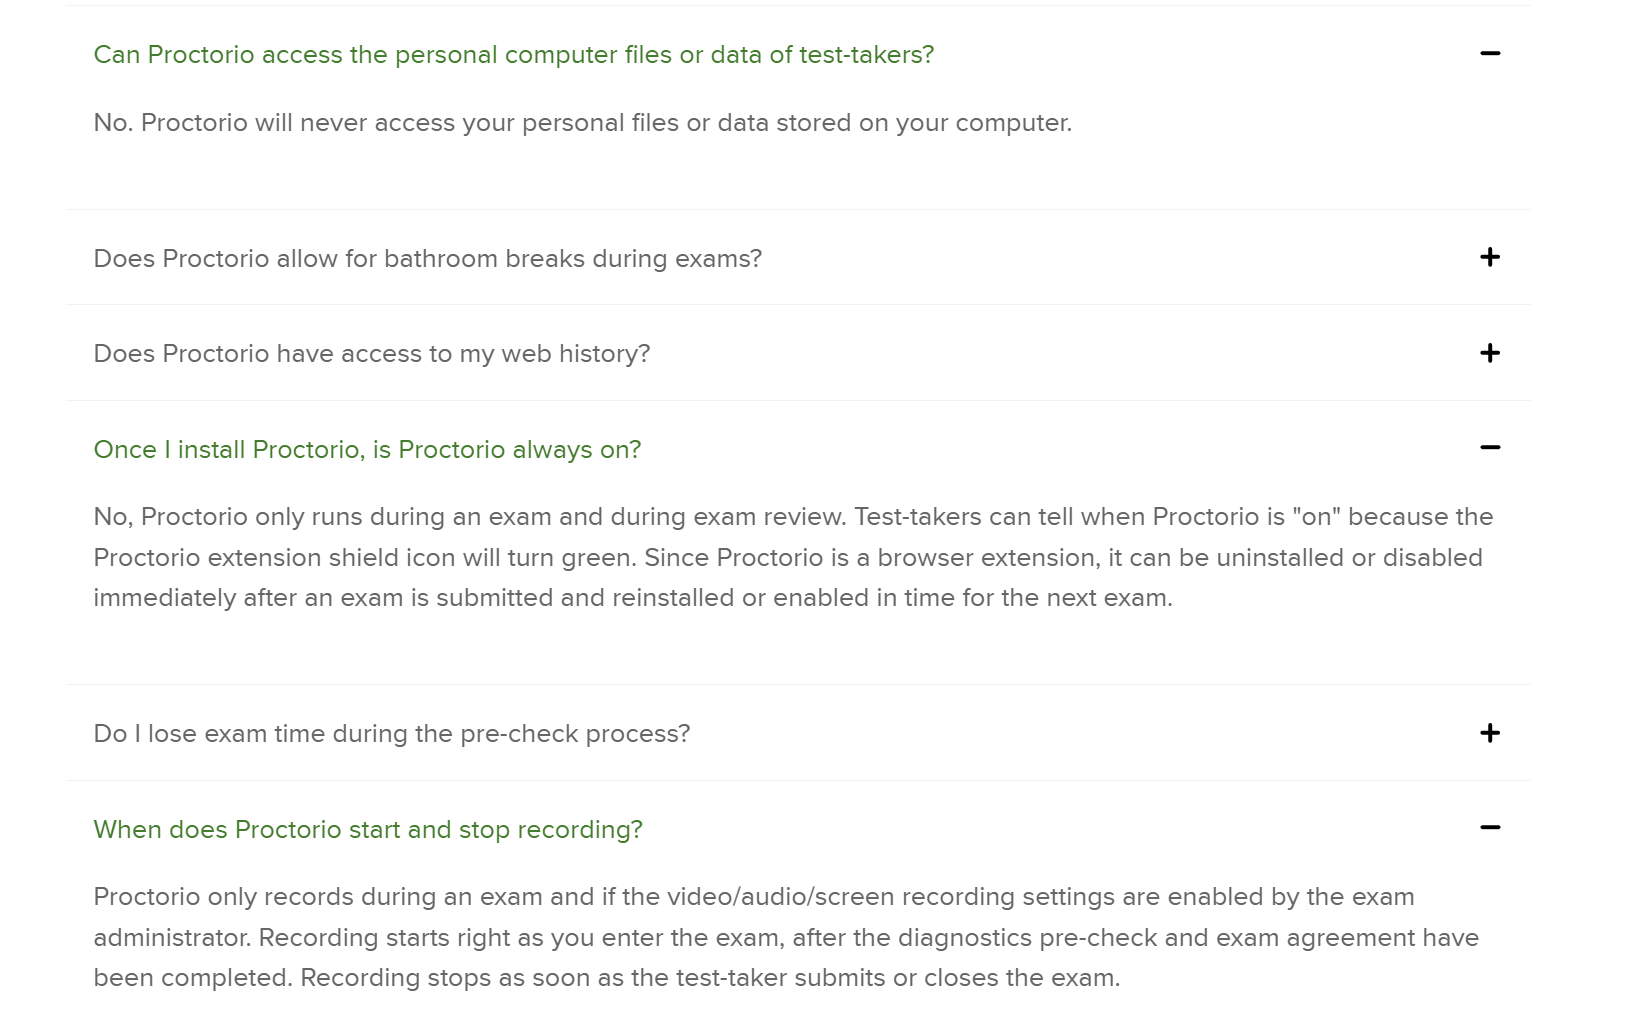Click the line 'administrator. Recording starts right as you enter'
The image size is (1640, 1011).
pos(785,938)
